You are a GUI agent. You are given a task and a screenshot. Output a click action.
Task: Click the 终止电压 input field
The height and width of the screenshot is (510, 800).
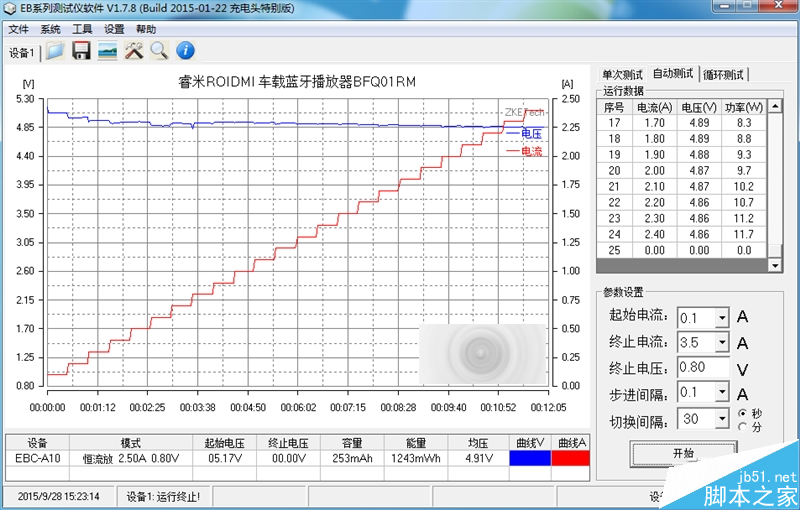pyautogui.click(x=703, y=367)
